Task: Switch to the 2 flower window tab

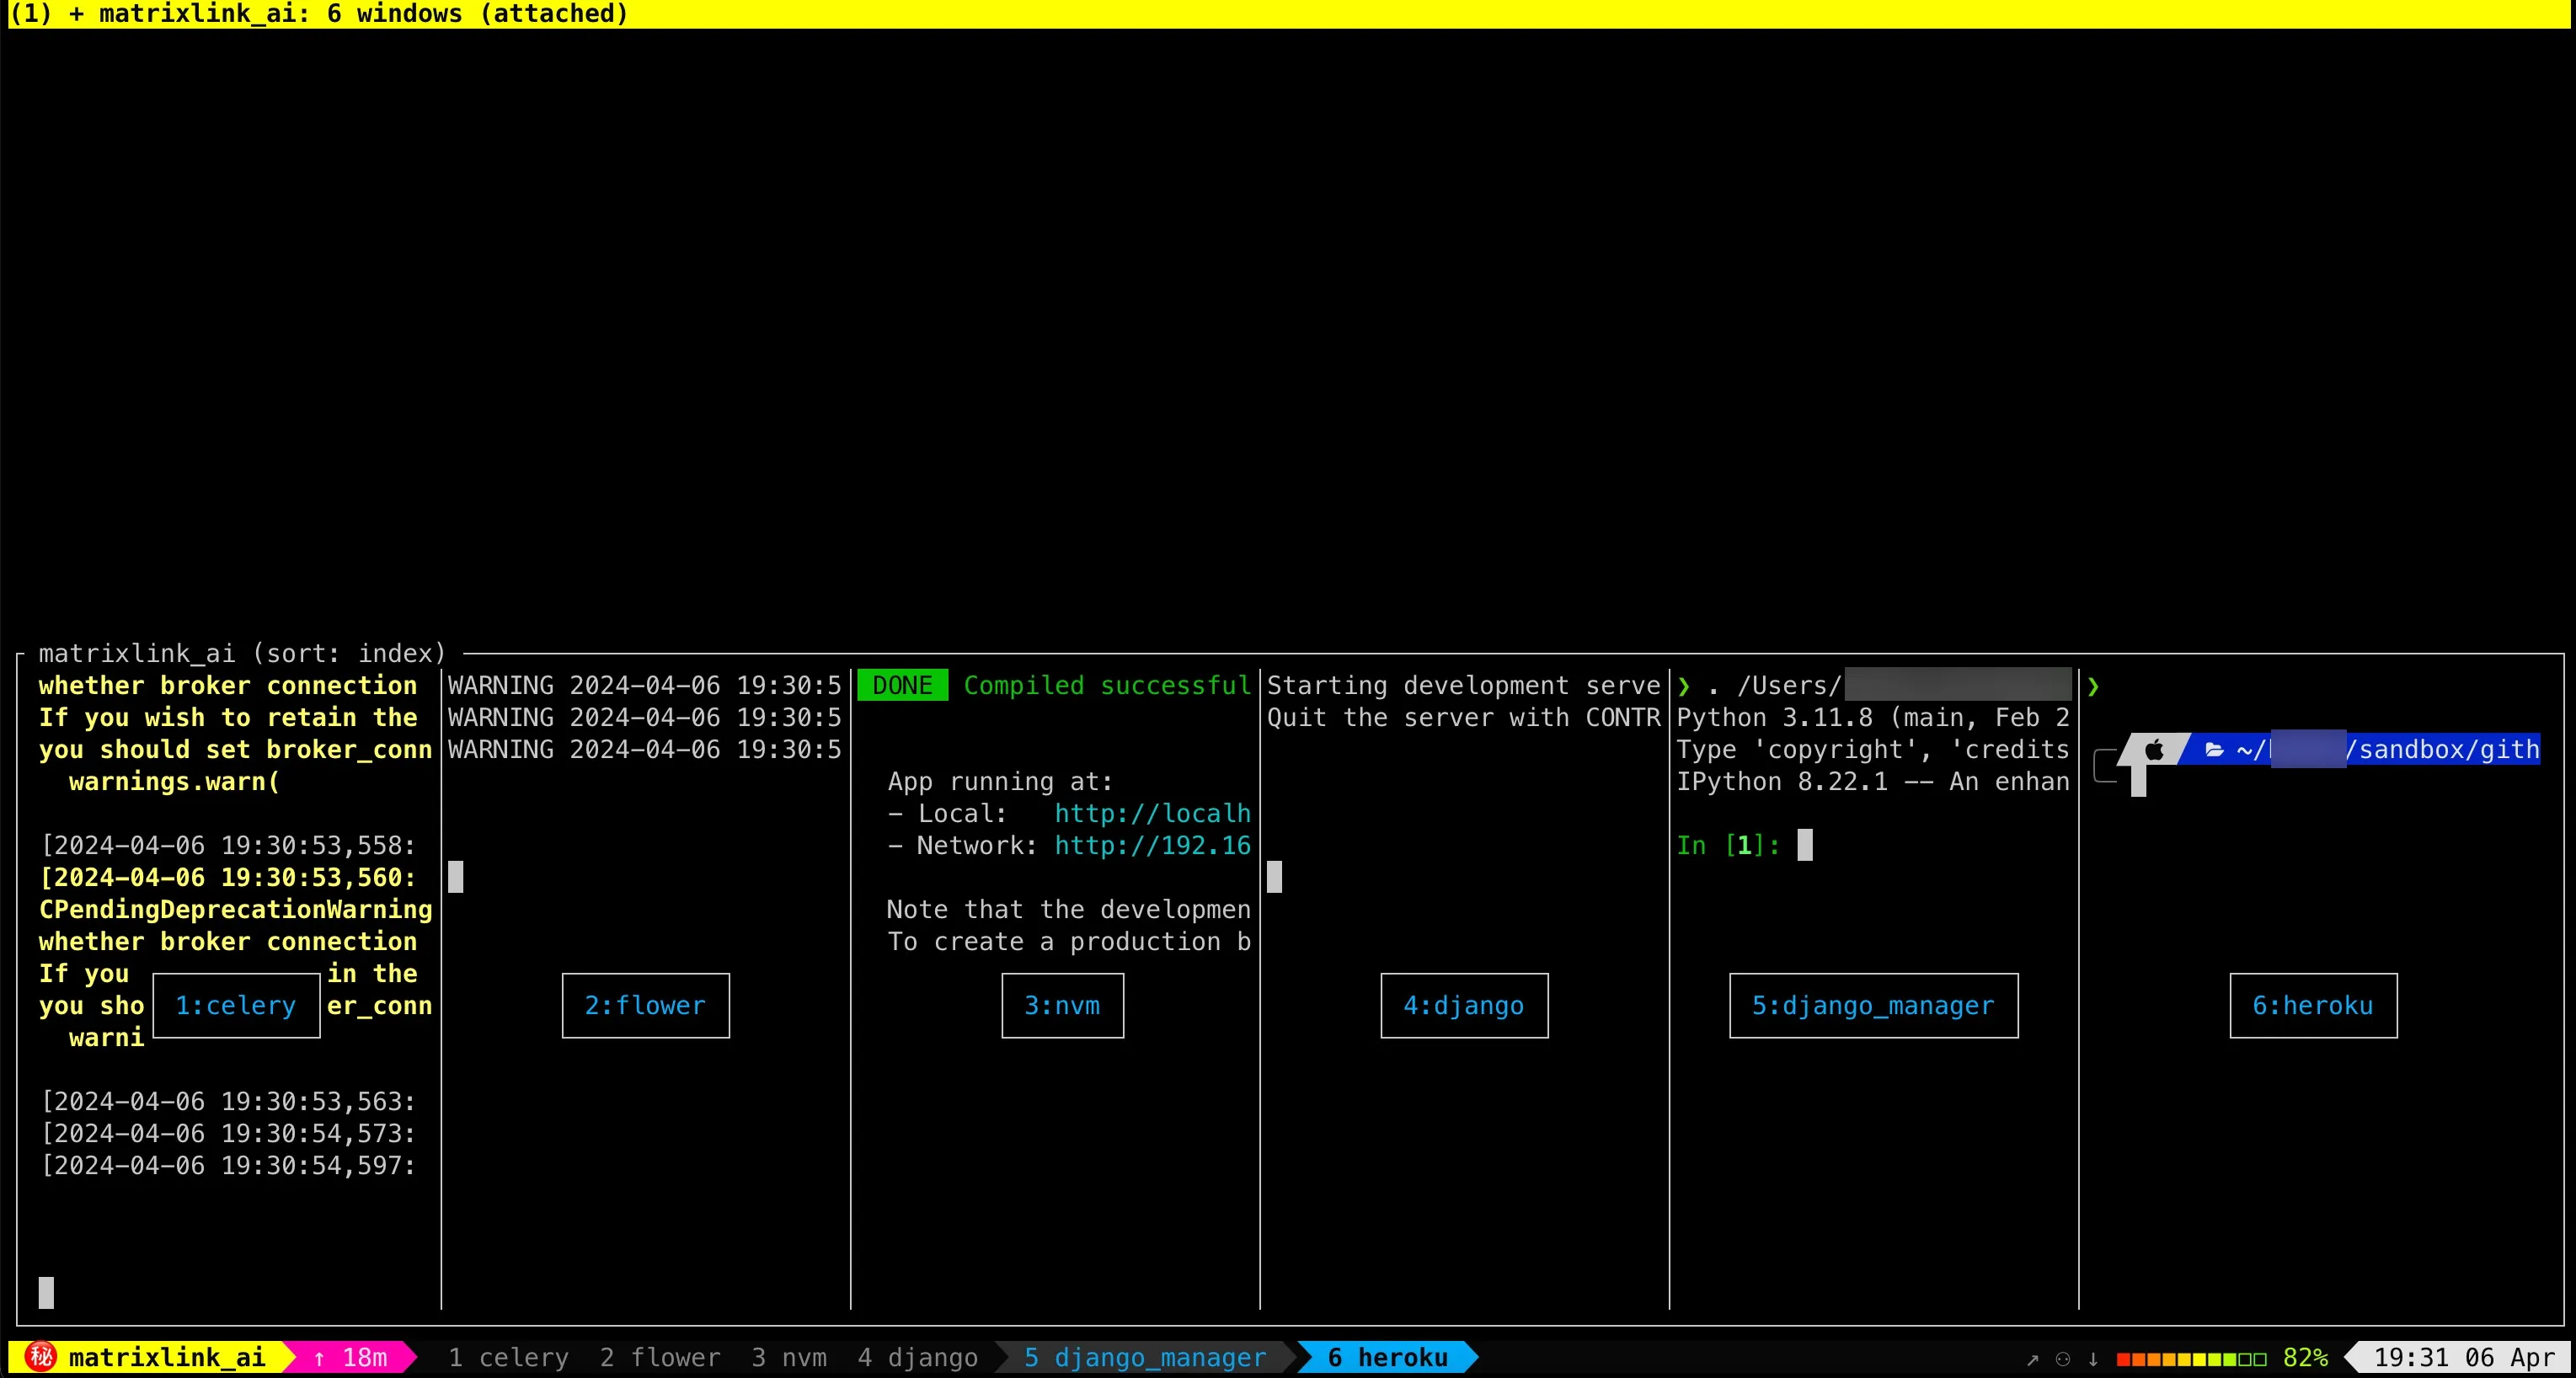Action: click(660, 1357)
